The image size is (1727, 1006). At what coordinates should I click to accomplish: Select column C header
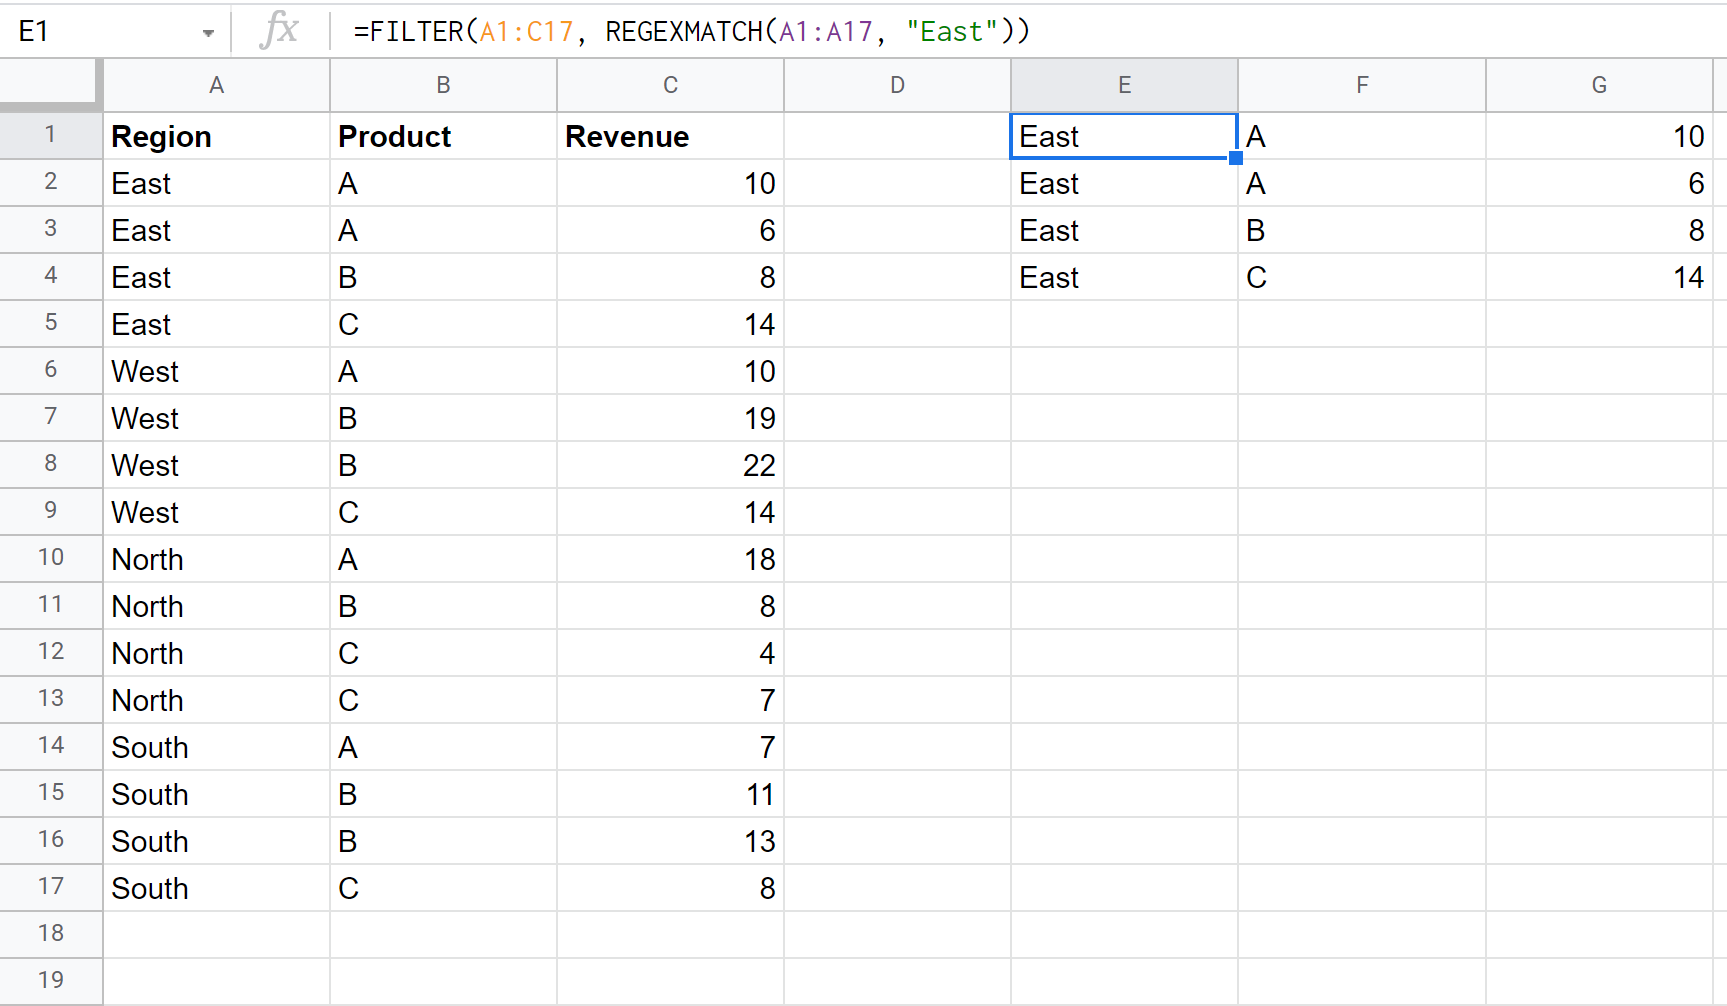pyautogui.click(x=670, y=85)
